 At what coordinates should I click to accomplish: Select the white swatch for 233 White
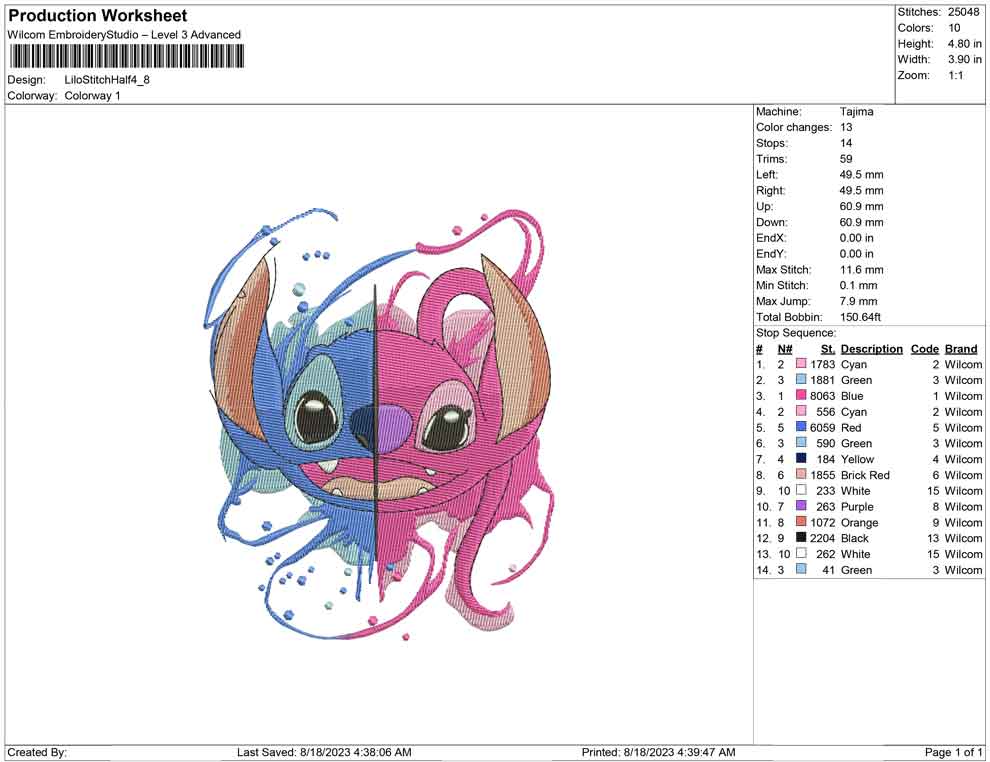coord(801,490)
